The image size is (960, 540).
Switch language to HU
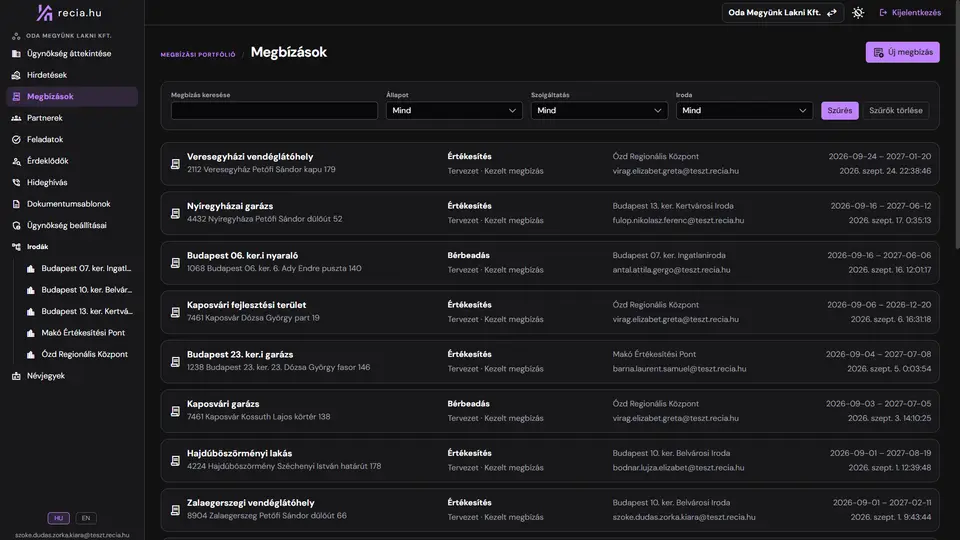(x=59, y=518)
